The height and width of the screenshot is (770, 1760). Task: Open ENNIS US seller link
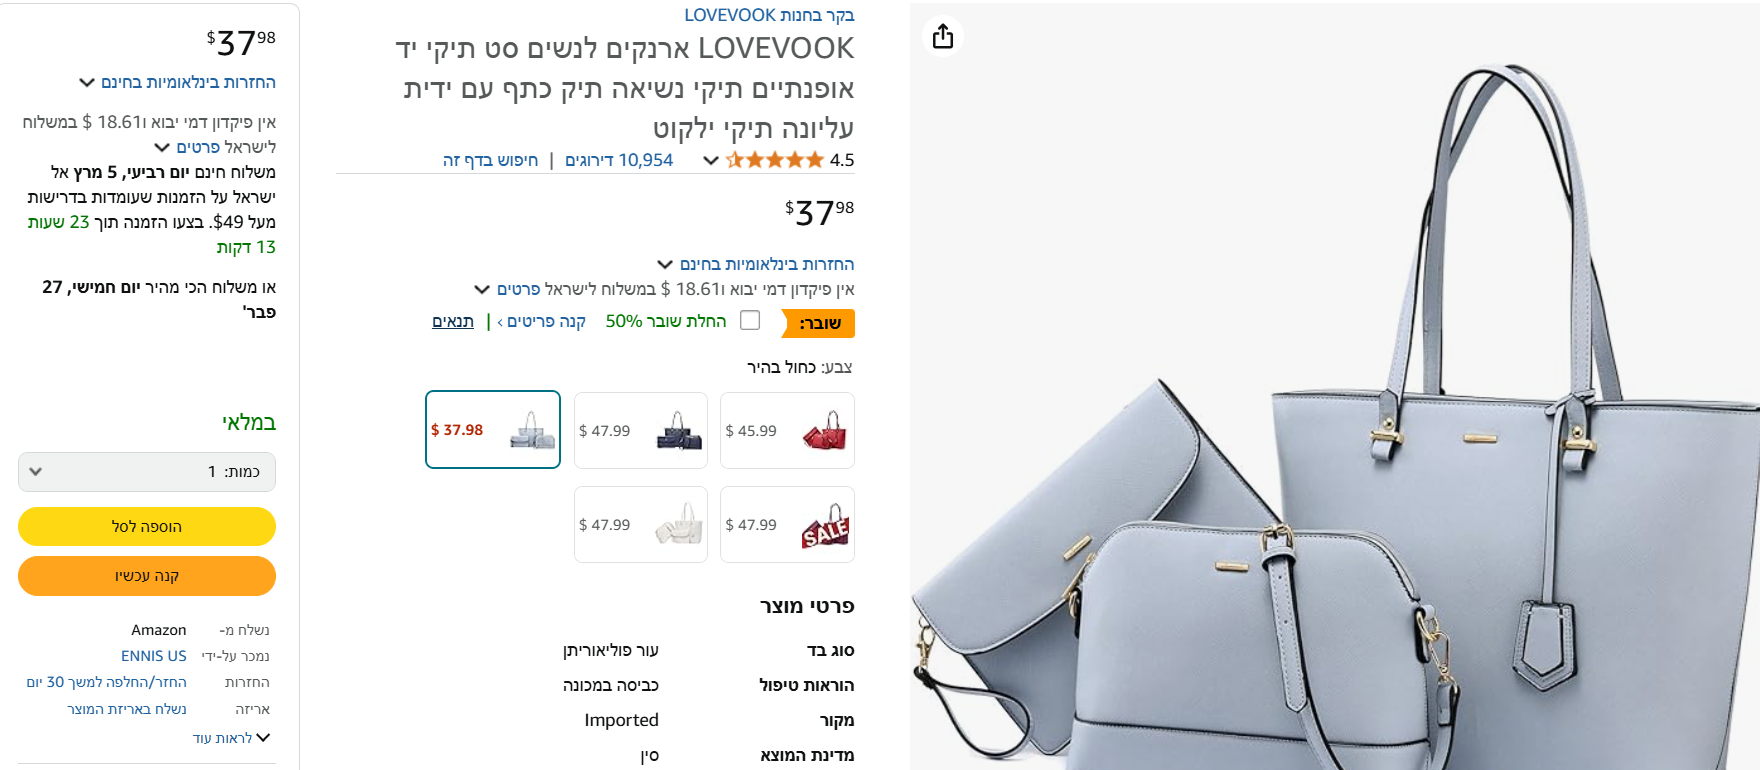pyautogui.click(x=154, y=656)
